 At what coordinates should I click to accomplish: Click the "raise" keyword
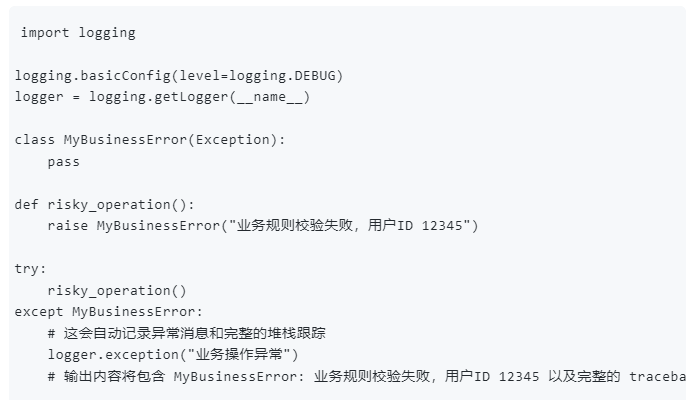coord(67,225)
